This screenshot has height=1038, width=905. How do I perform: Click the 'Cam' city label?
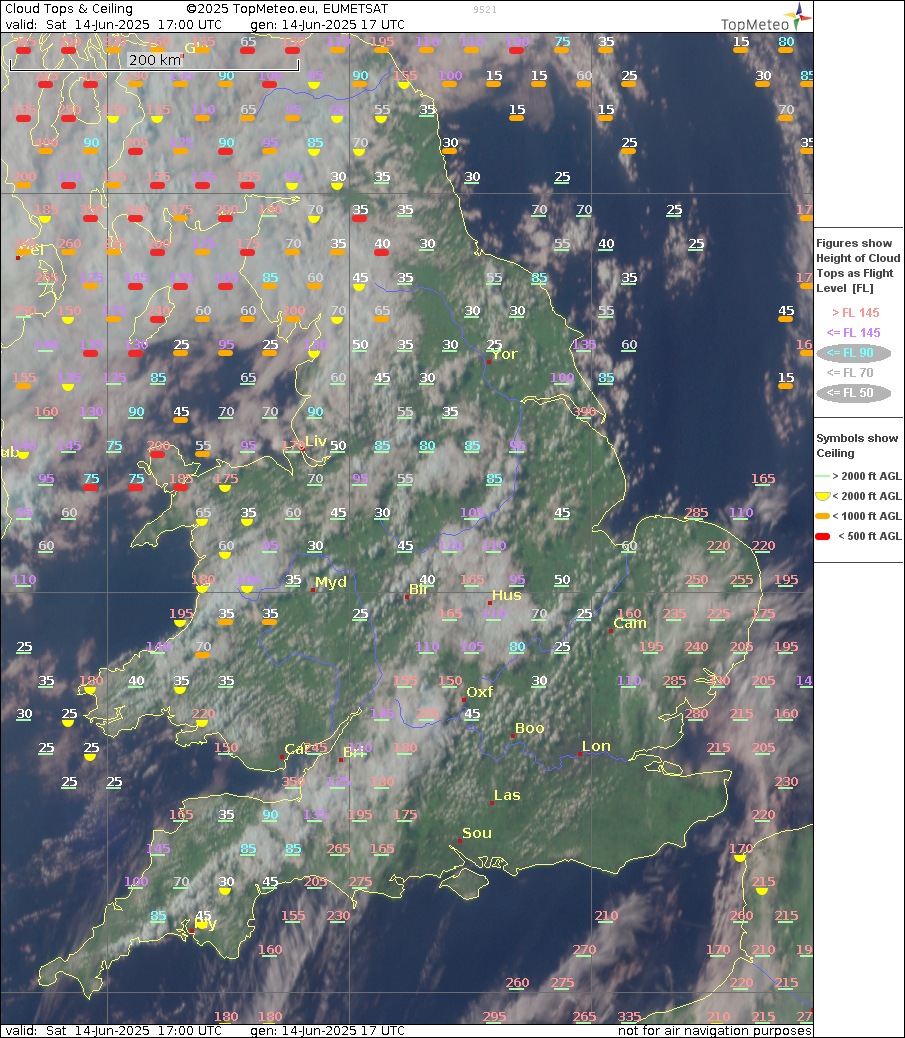[x=630, y=623]
